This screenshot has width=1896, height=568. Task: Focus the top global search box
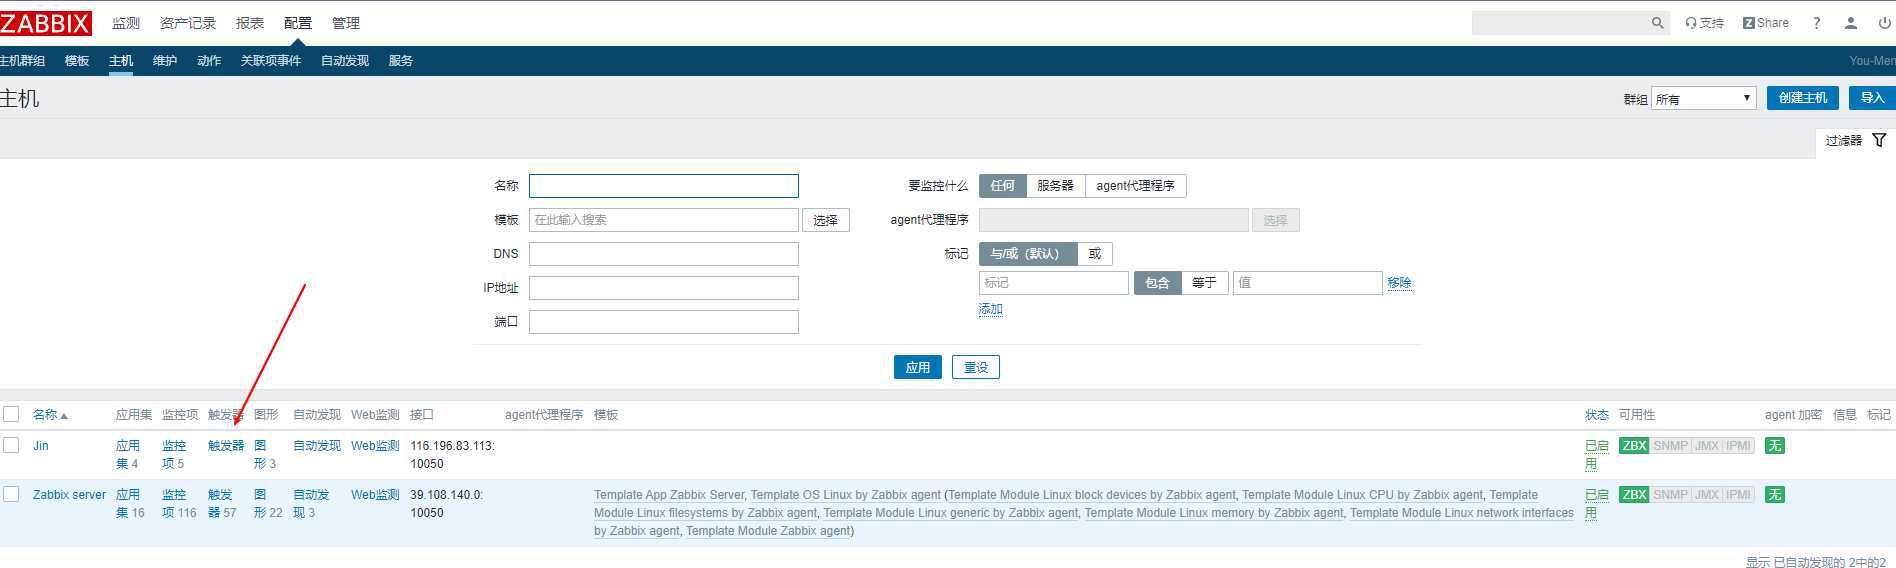point(1560,23)
